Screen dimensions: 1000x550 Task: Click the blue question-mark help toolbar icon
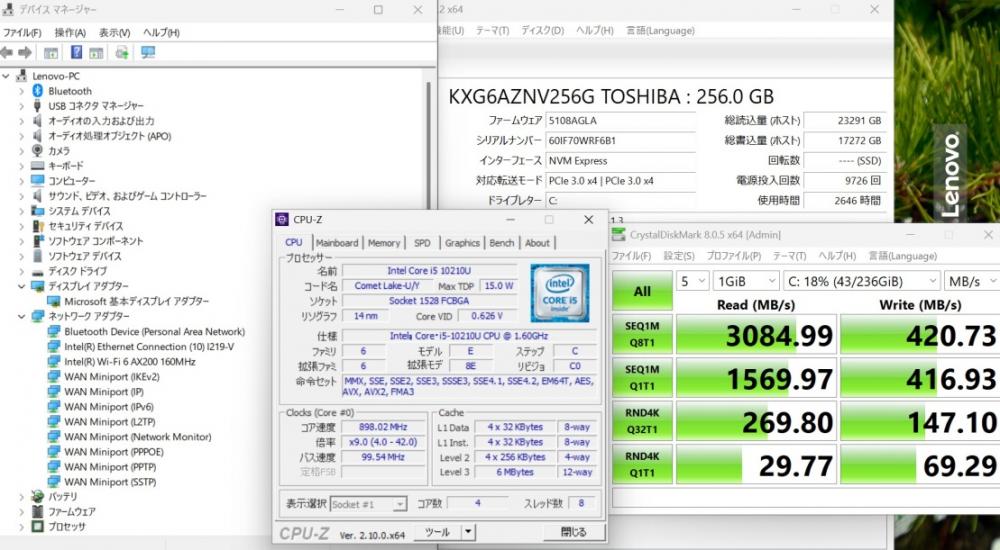click(75, 52)
